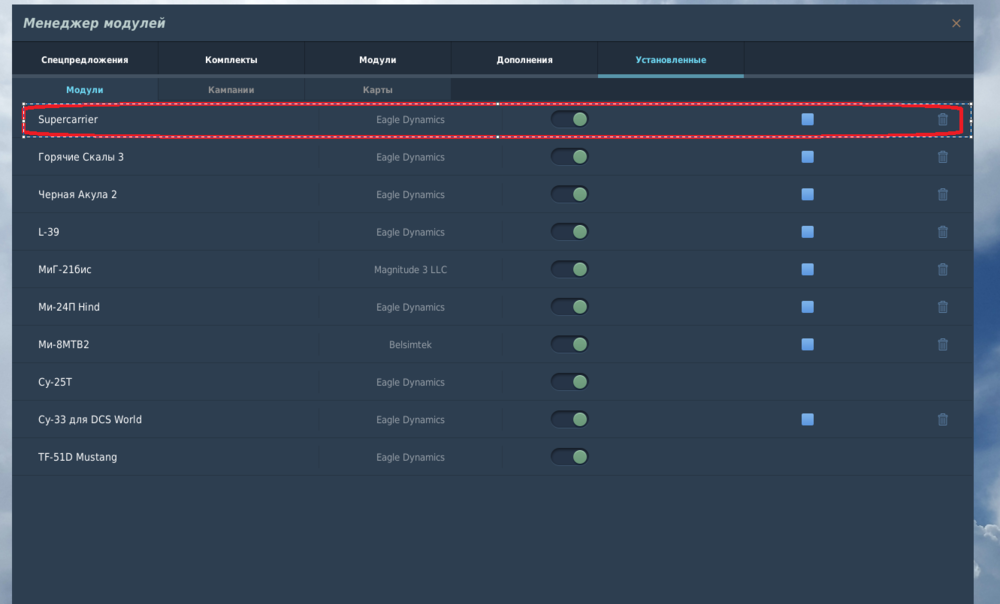Switch to the Комплекты tab

[231, 60]
